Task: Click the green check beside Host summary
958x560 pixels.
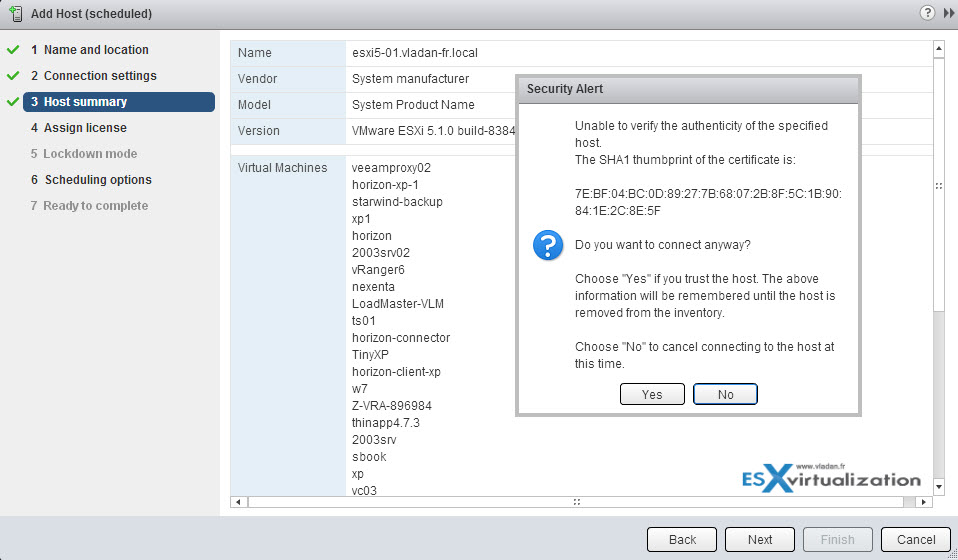Action: click(x=13, y=102)
